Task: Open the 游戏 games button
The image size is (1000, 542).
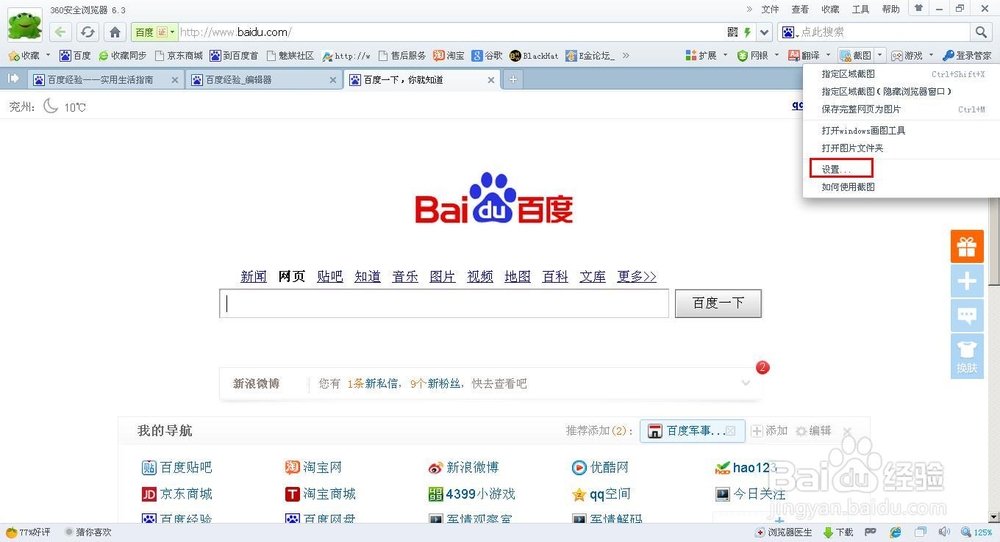Action: [908, 55]
